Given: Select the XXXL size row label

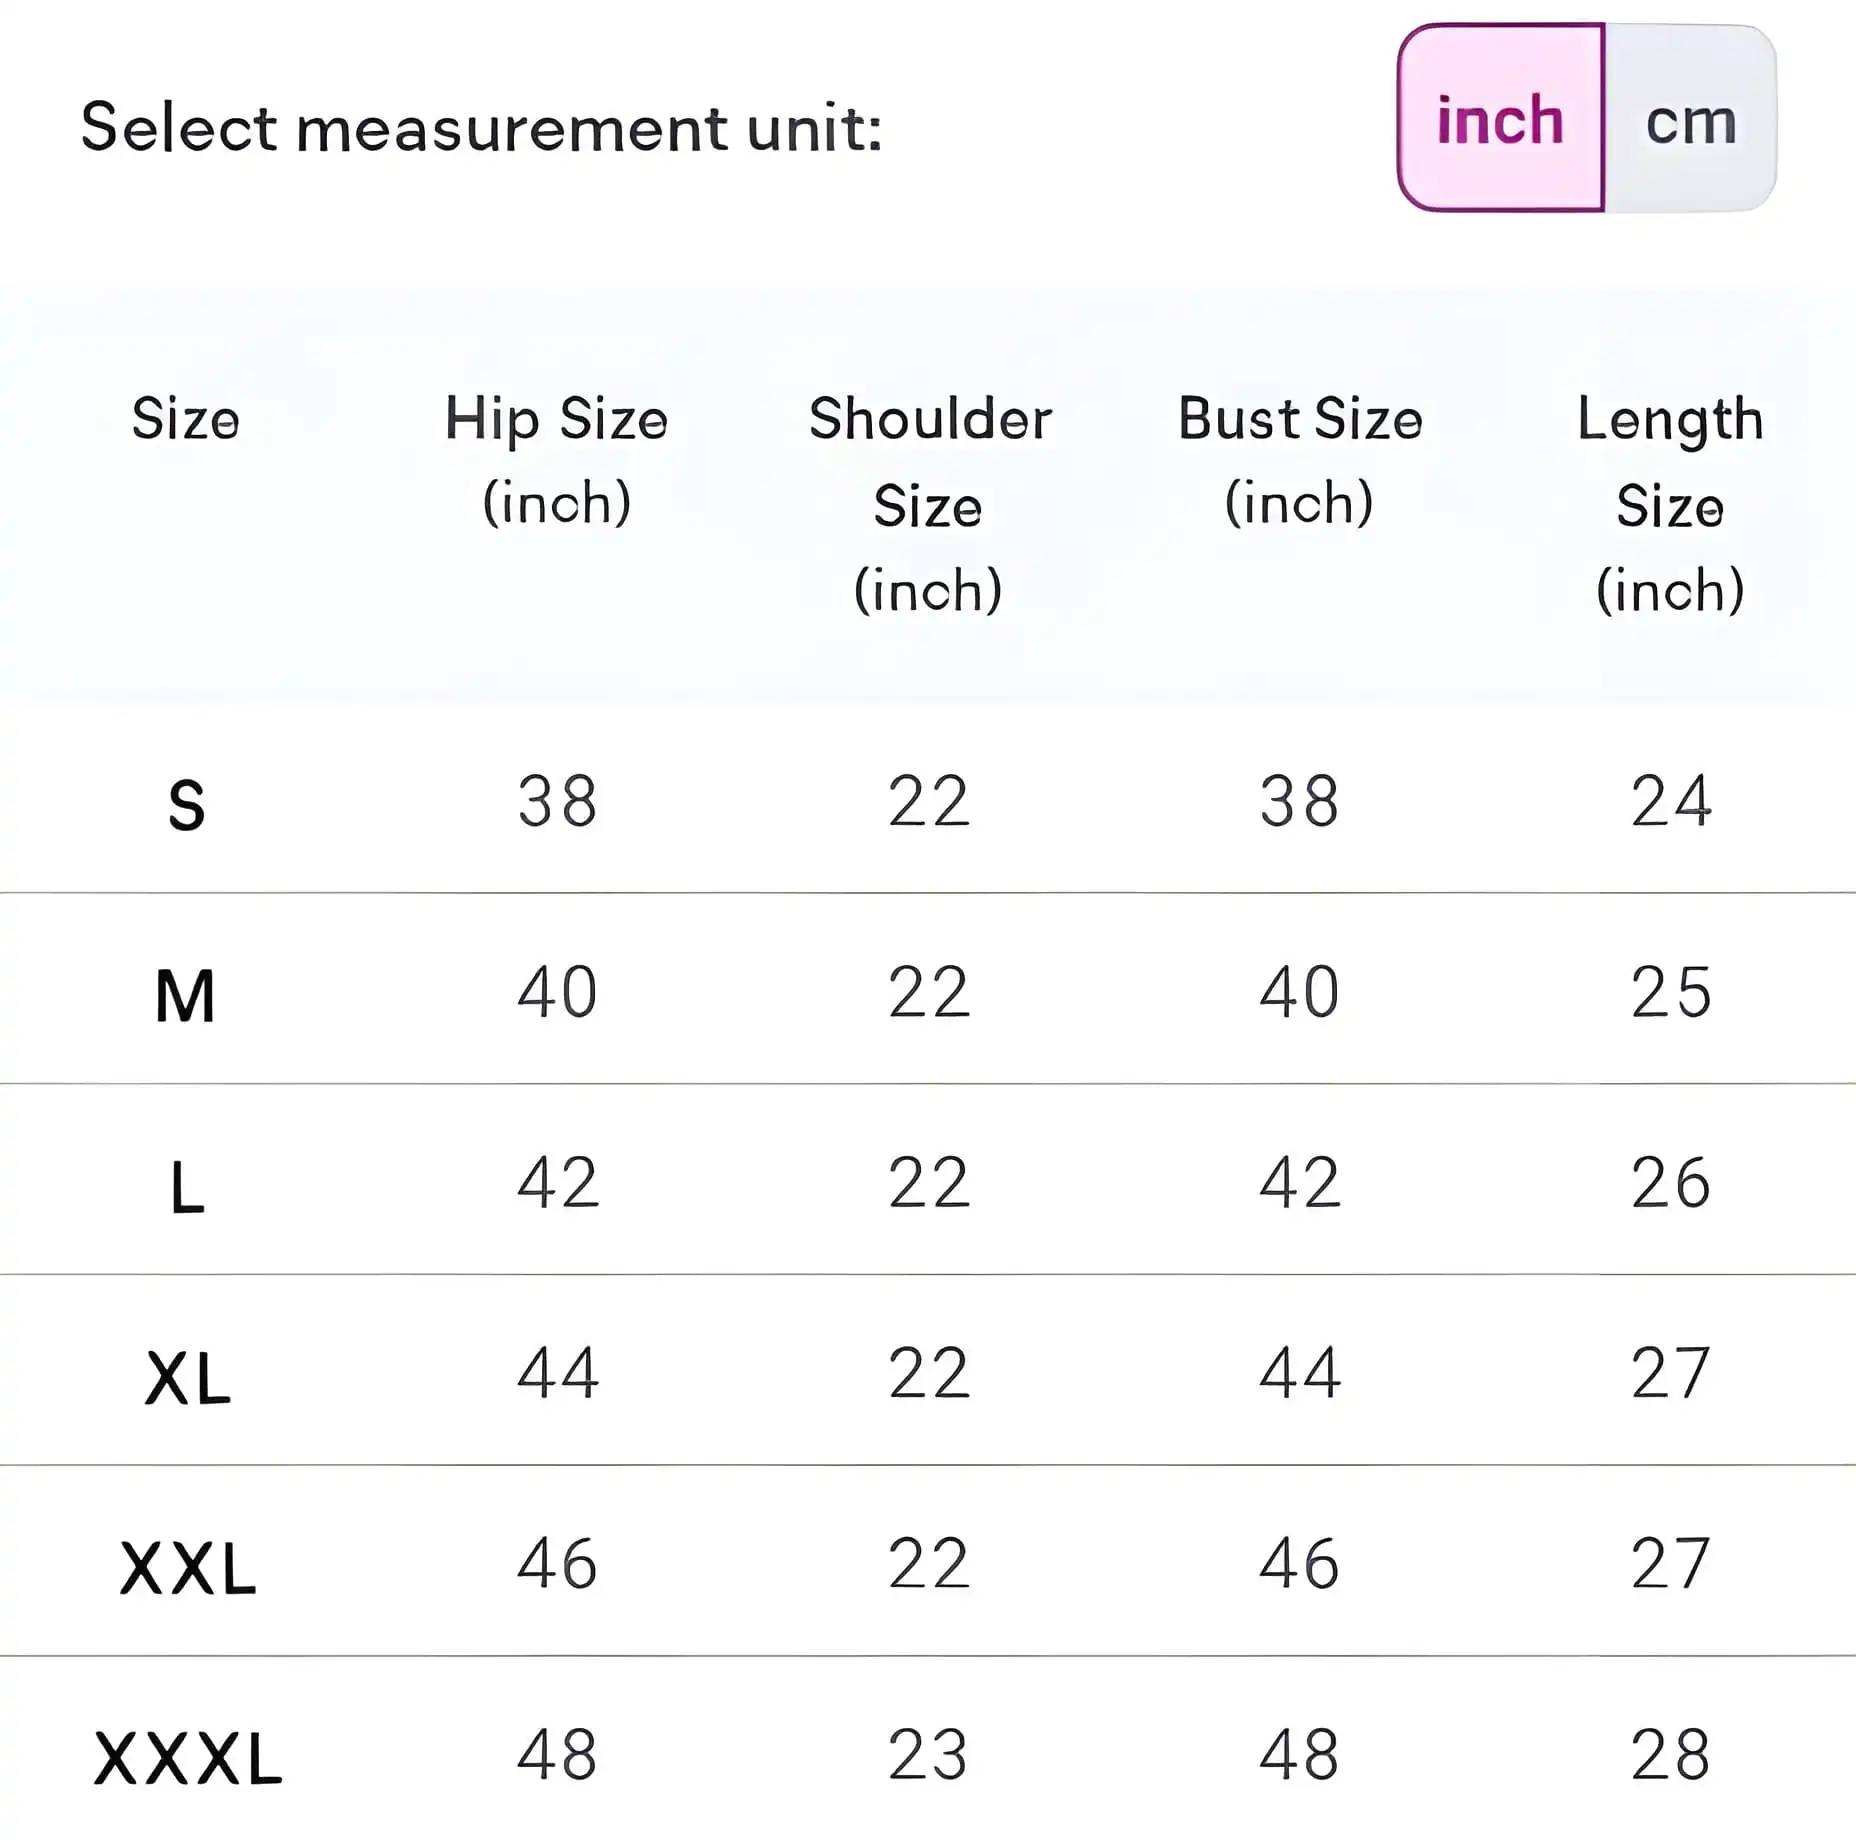Looking at the screenshot, I should pyautogui.click(x=188, y=1759).
